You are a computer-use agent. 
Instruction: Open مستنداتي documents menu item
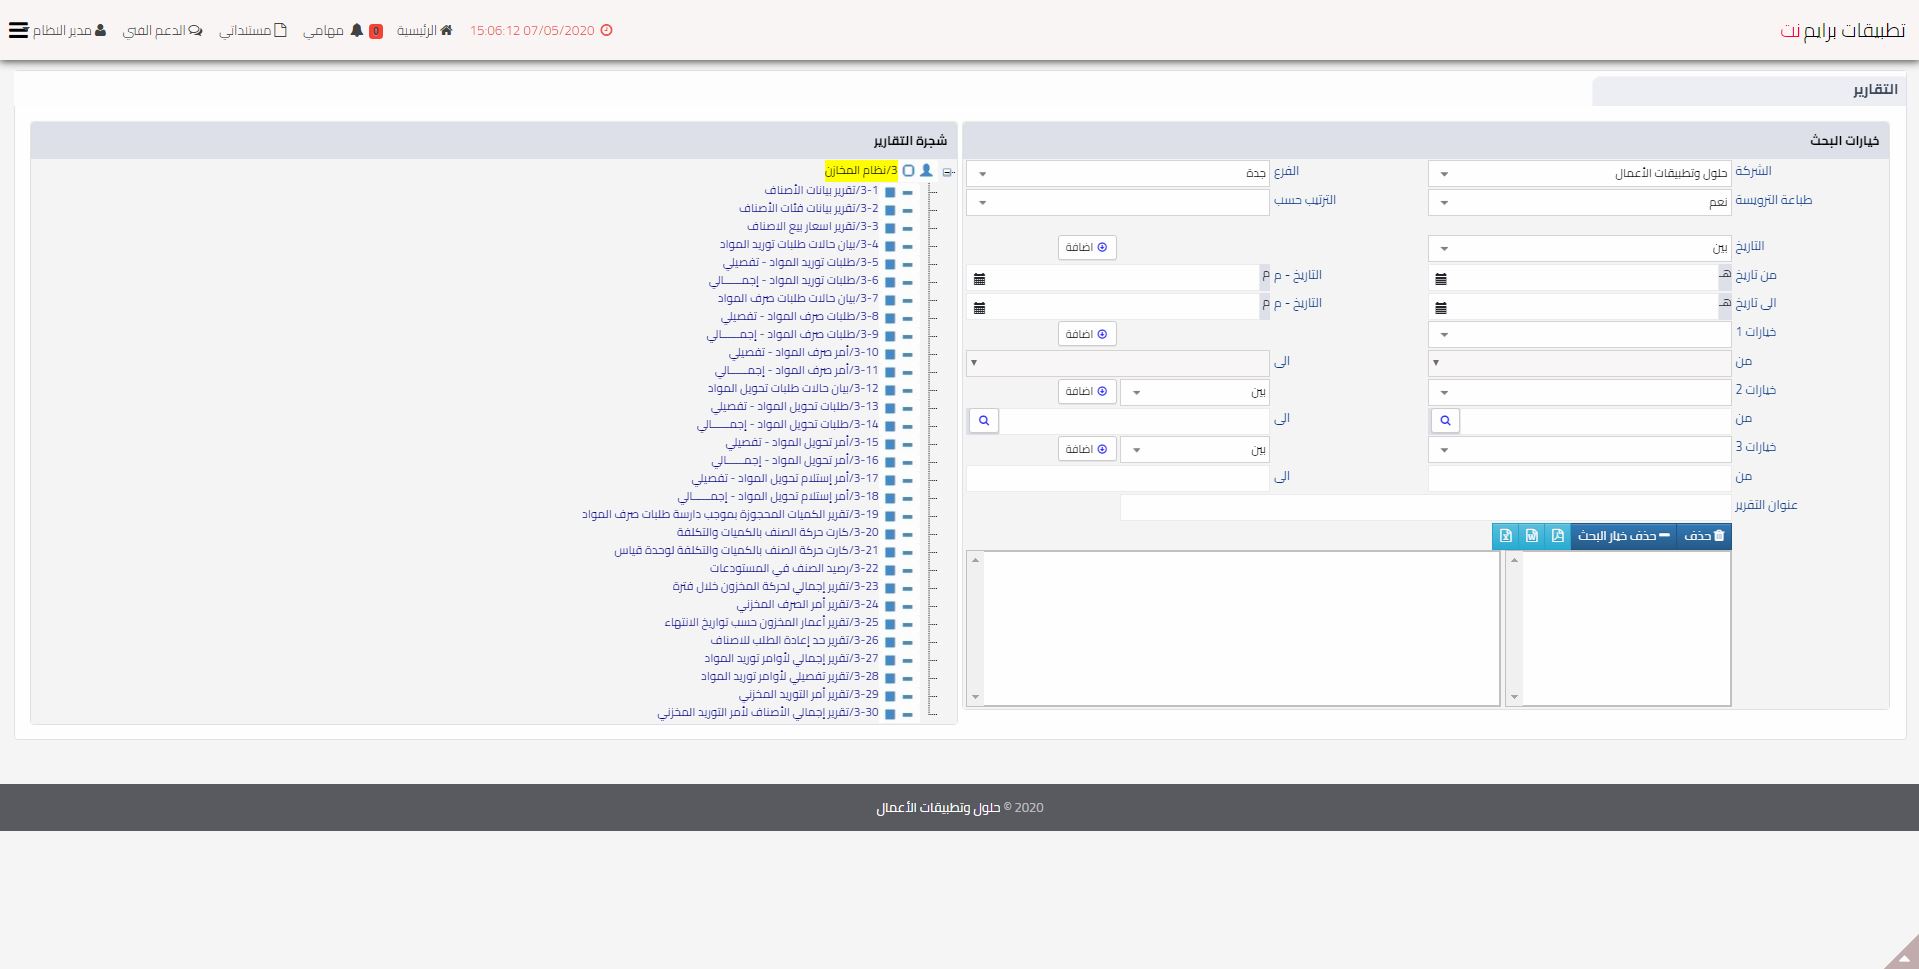coord(253,31)
